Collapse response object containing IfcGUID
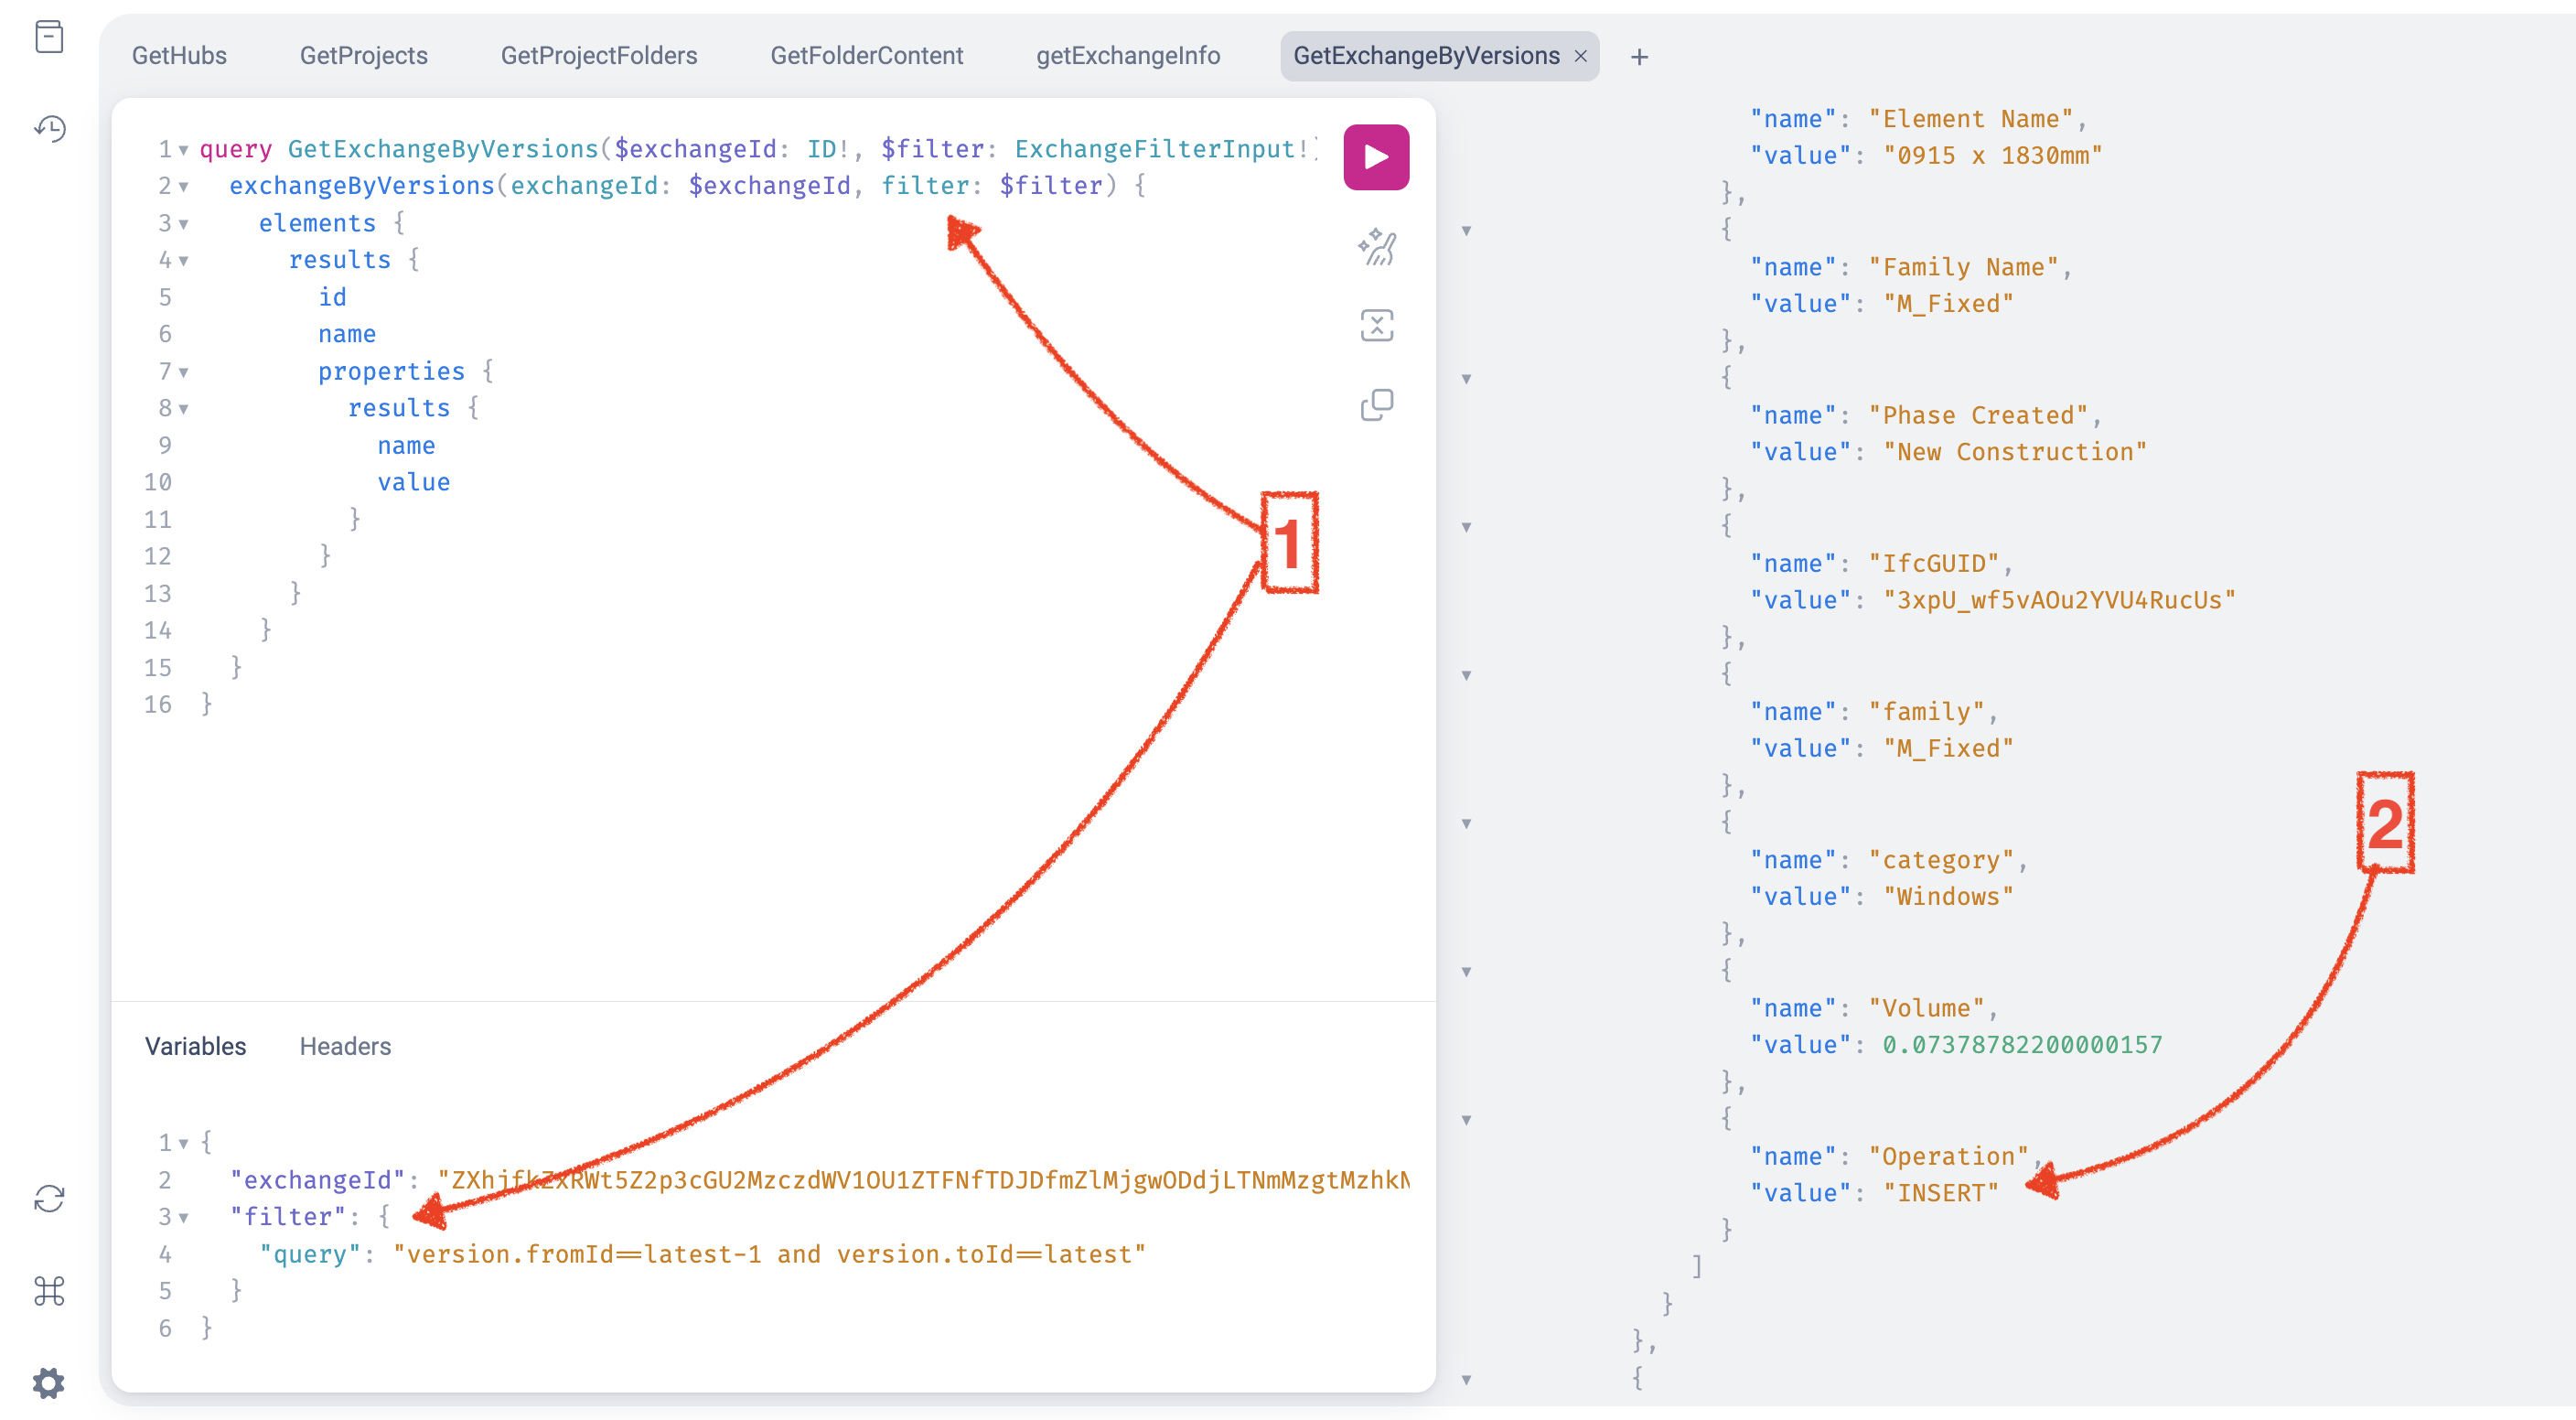The width and height of the screenshot is (2576, 1420). [x=1466, y=527]
